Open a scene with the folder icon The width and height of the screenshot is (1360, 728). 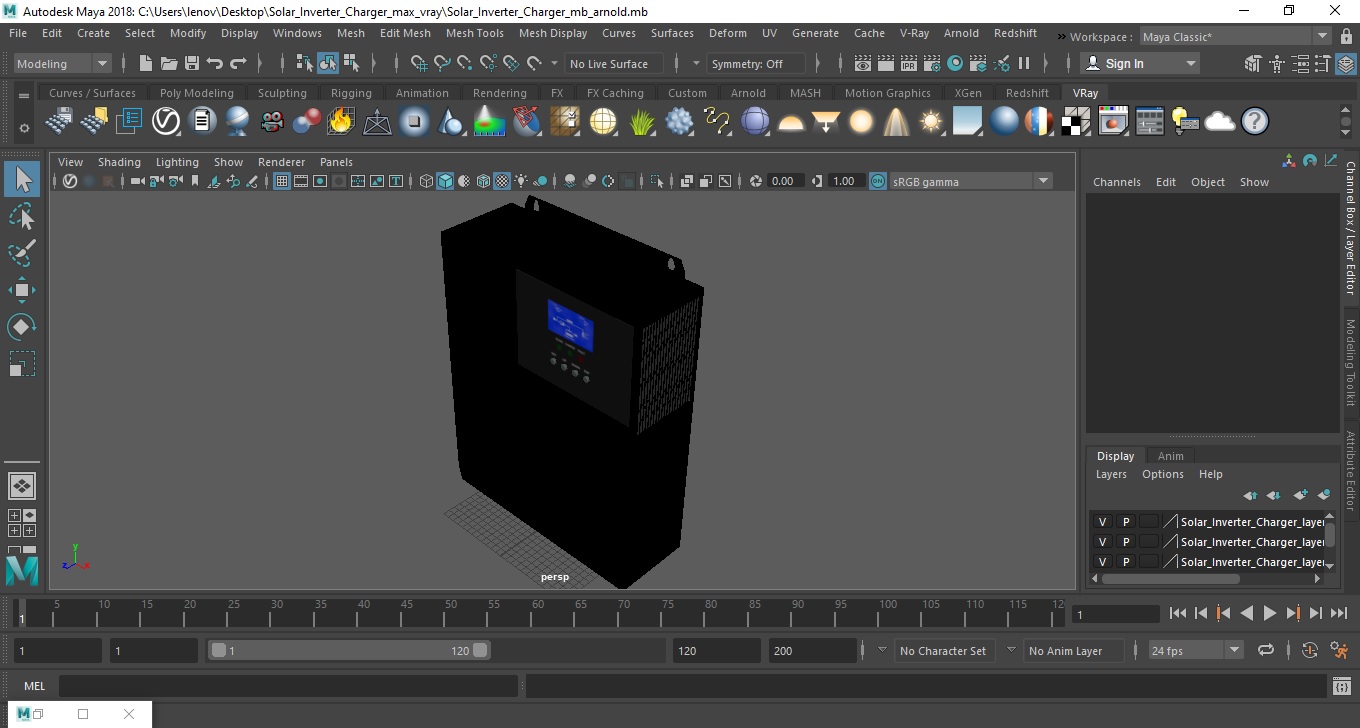tap(169, 63)
